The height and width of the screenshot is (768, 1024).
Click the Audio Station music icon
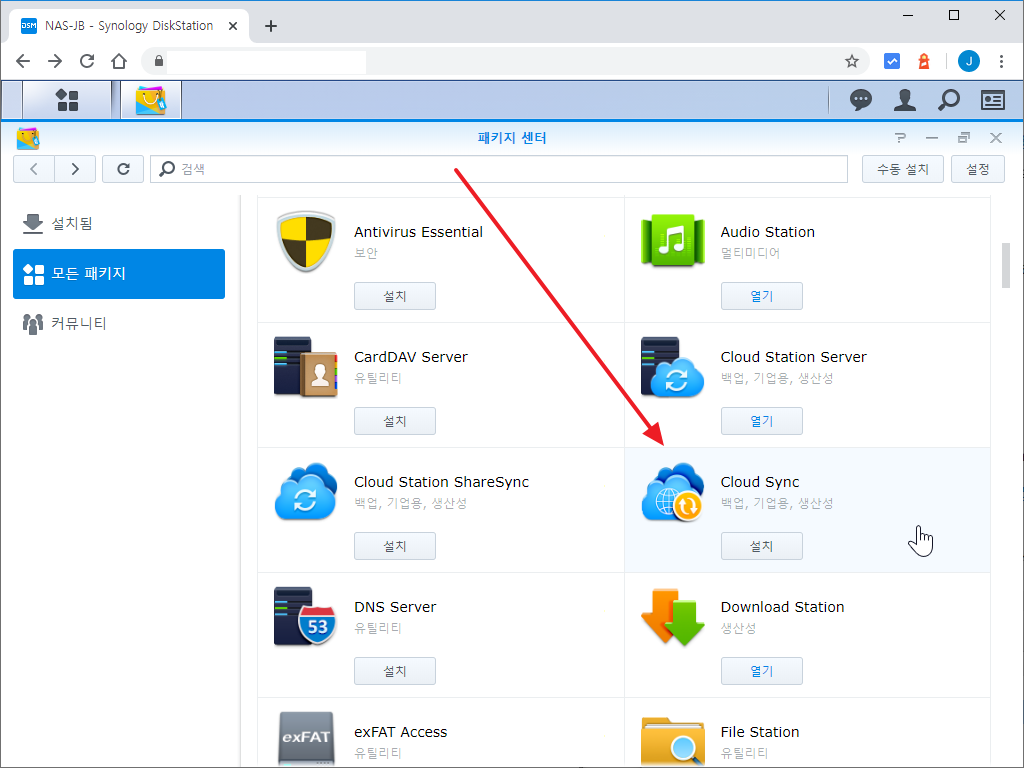[673, 240]
